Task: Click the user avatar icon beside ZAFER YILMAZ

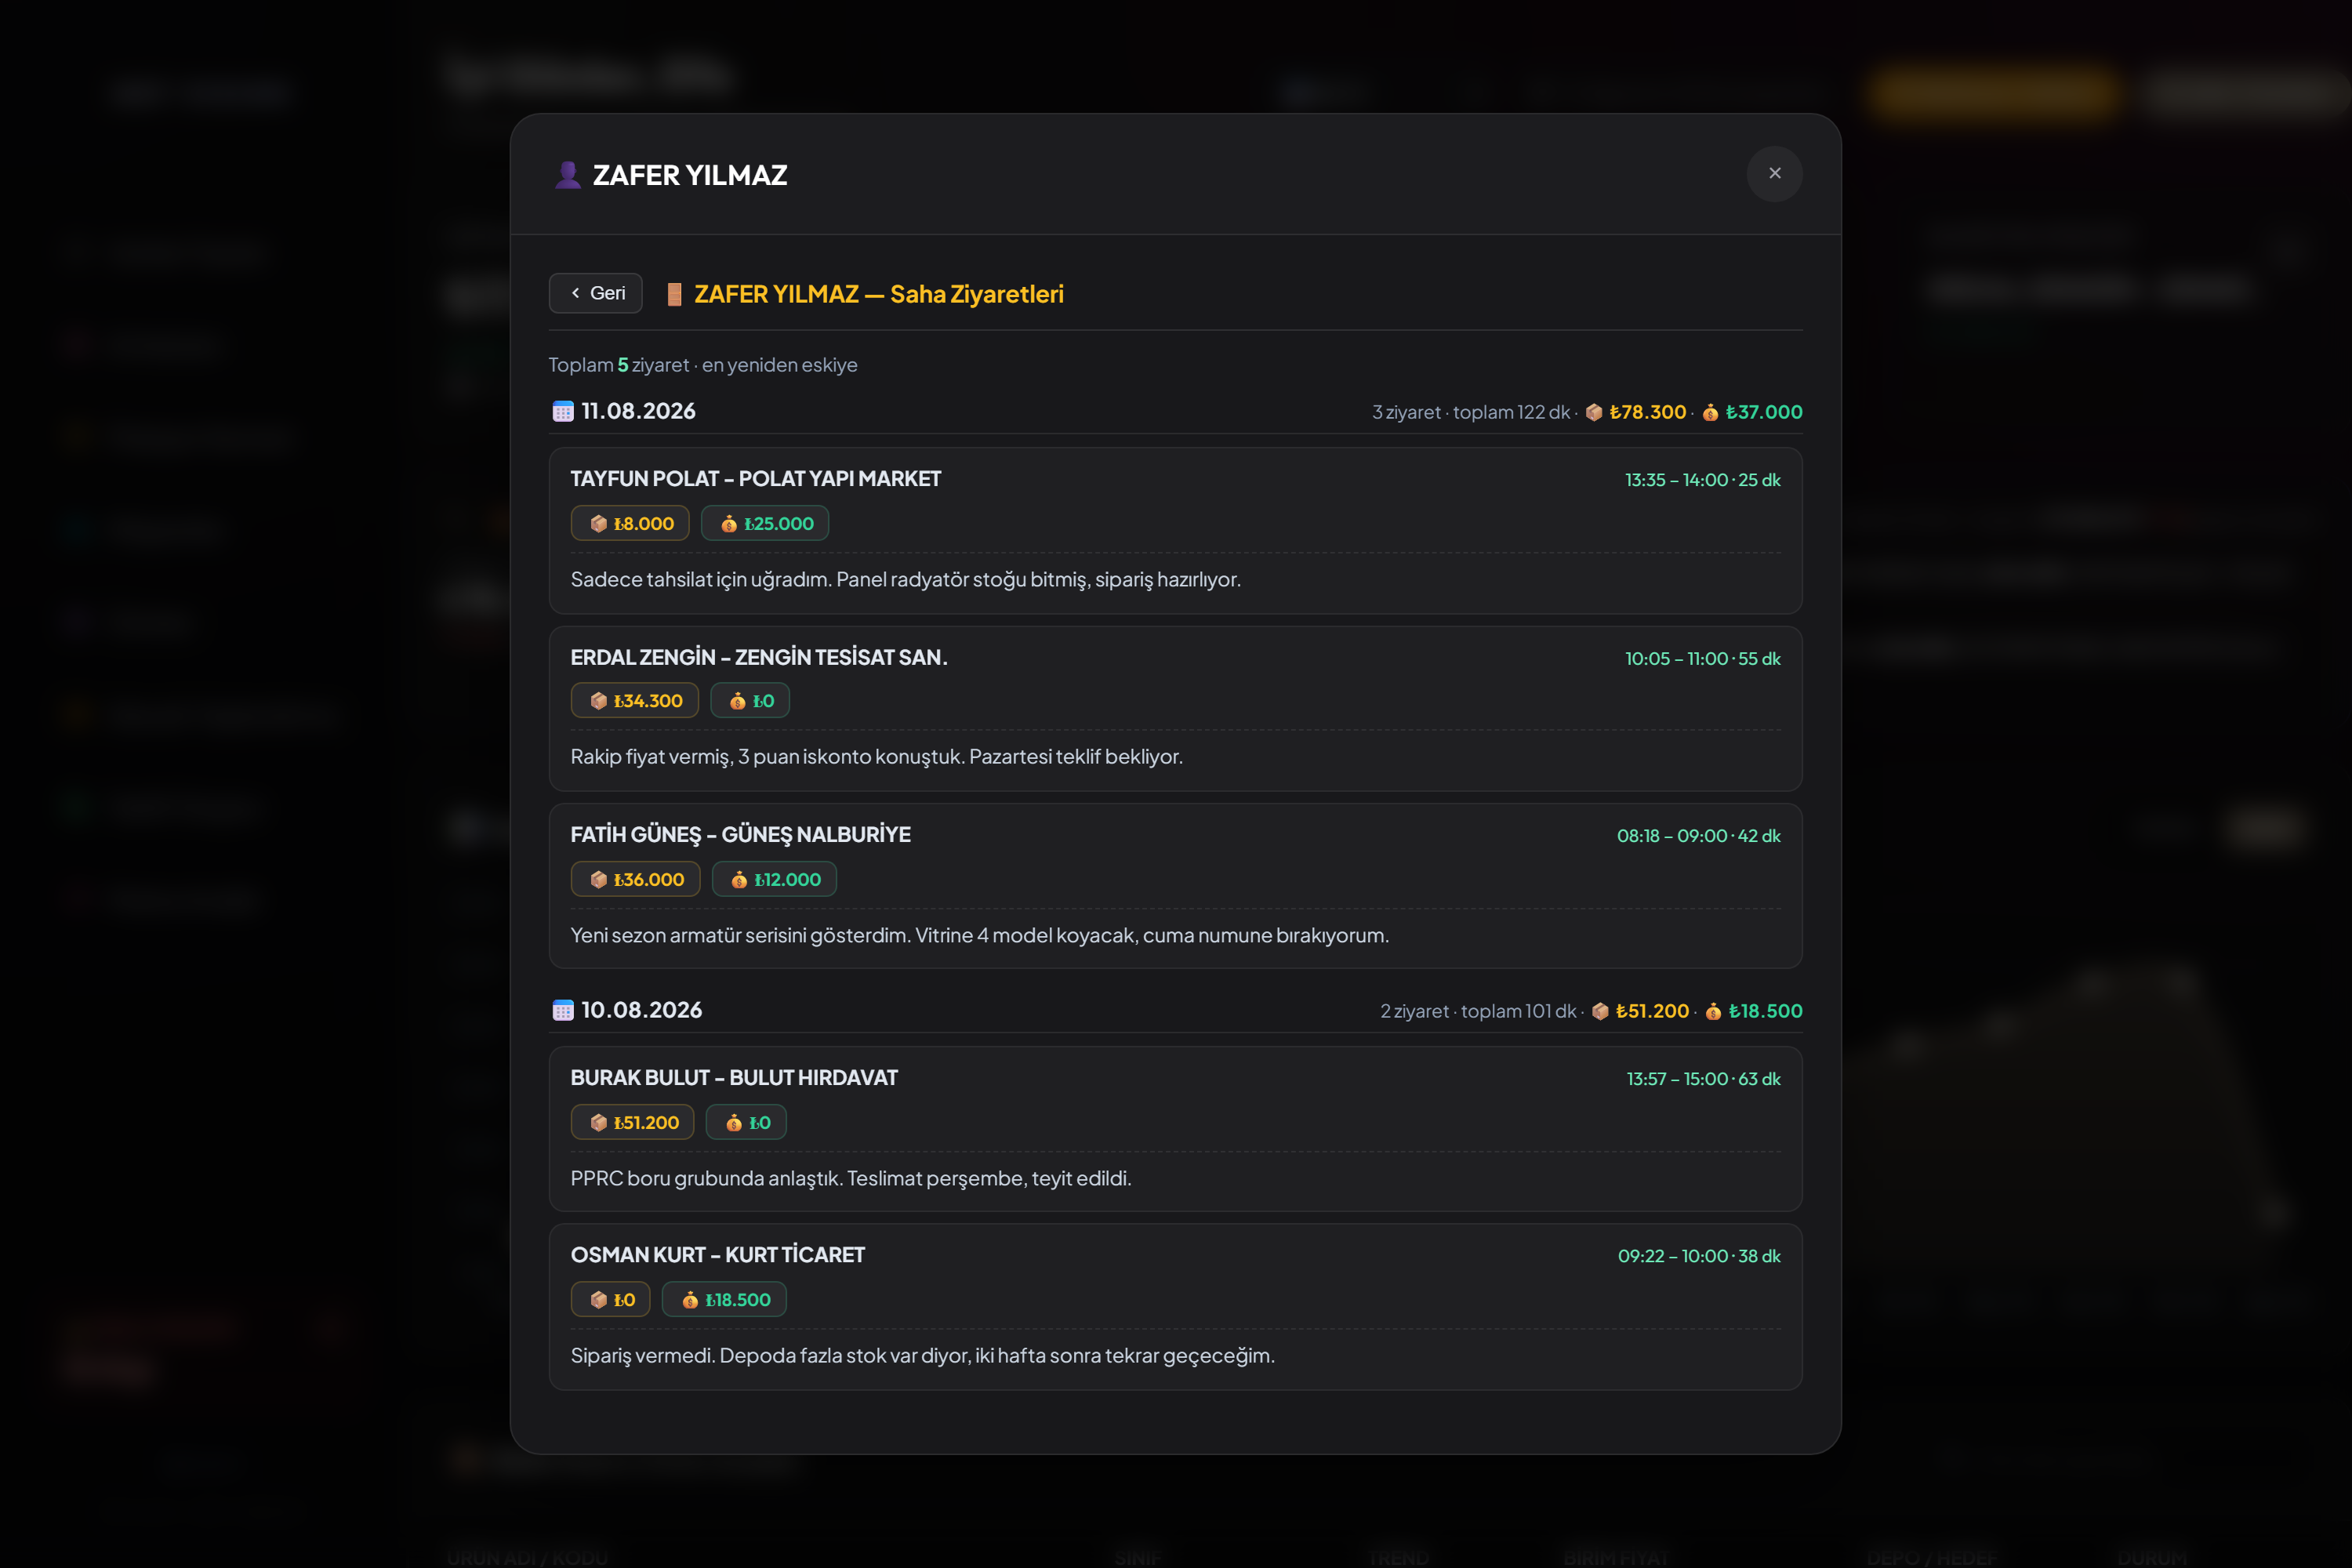Action: tap(568, 175)
